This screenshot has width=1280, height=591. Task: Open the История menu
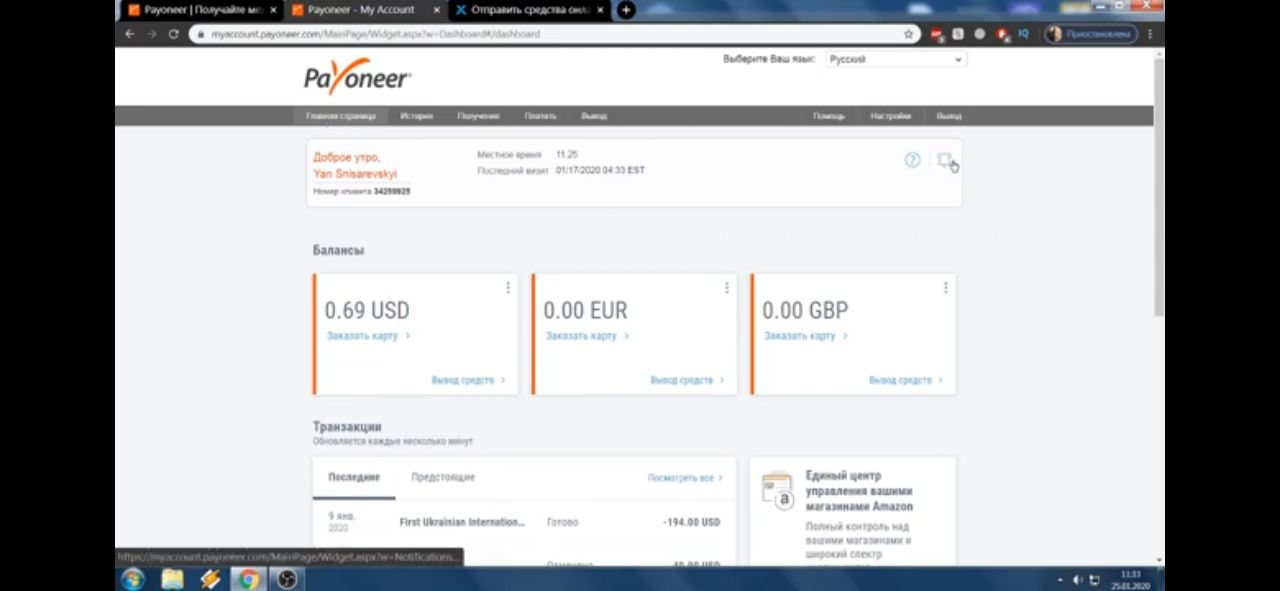[417, 116]
